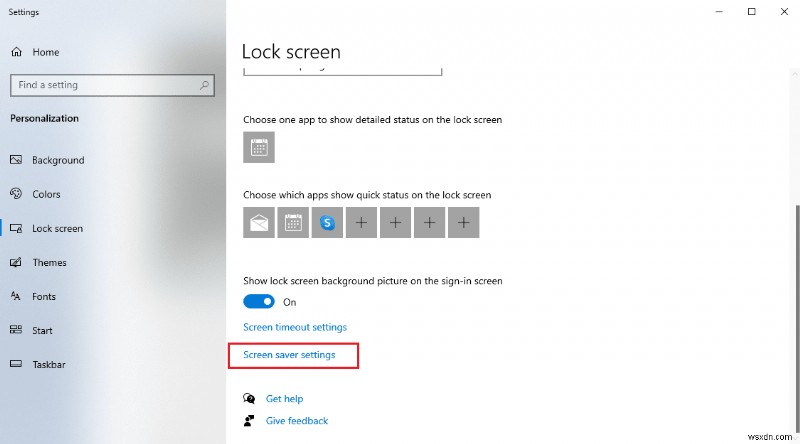
Task: Click the Skype quick status icon
Action: [x=327, y=223]
